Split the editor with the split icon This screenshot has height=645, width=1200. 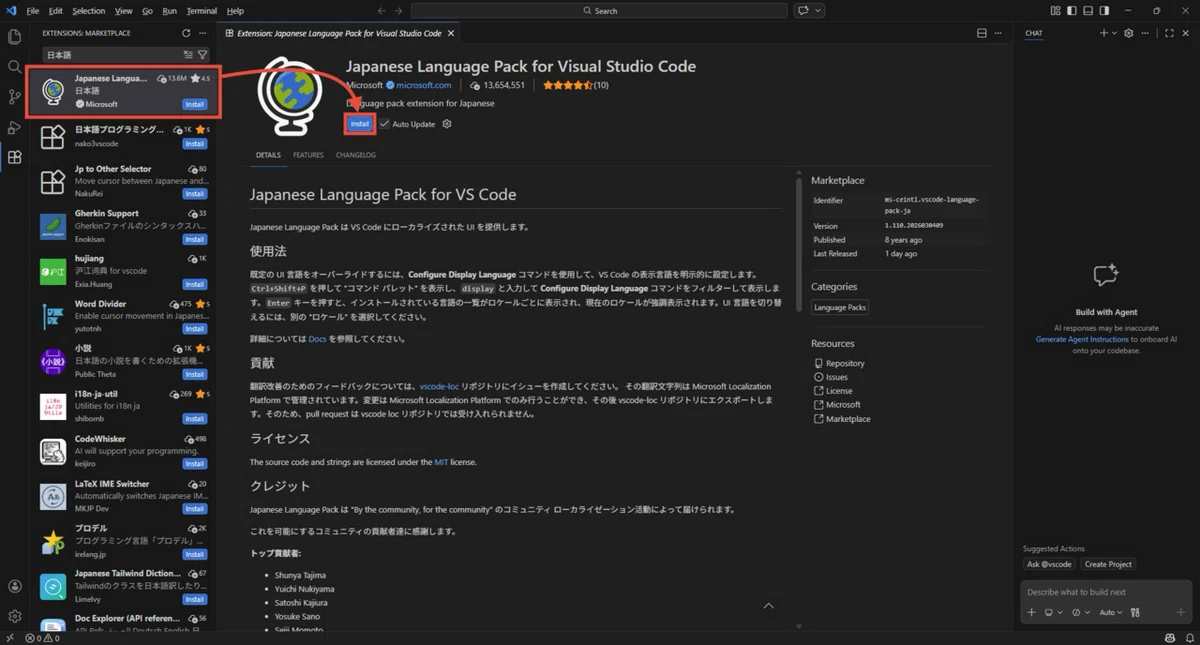[981, 33]
